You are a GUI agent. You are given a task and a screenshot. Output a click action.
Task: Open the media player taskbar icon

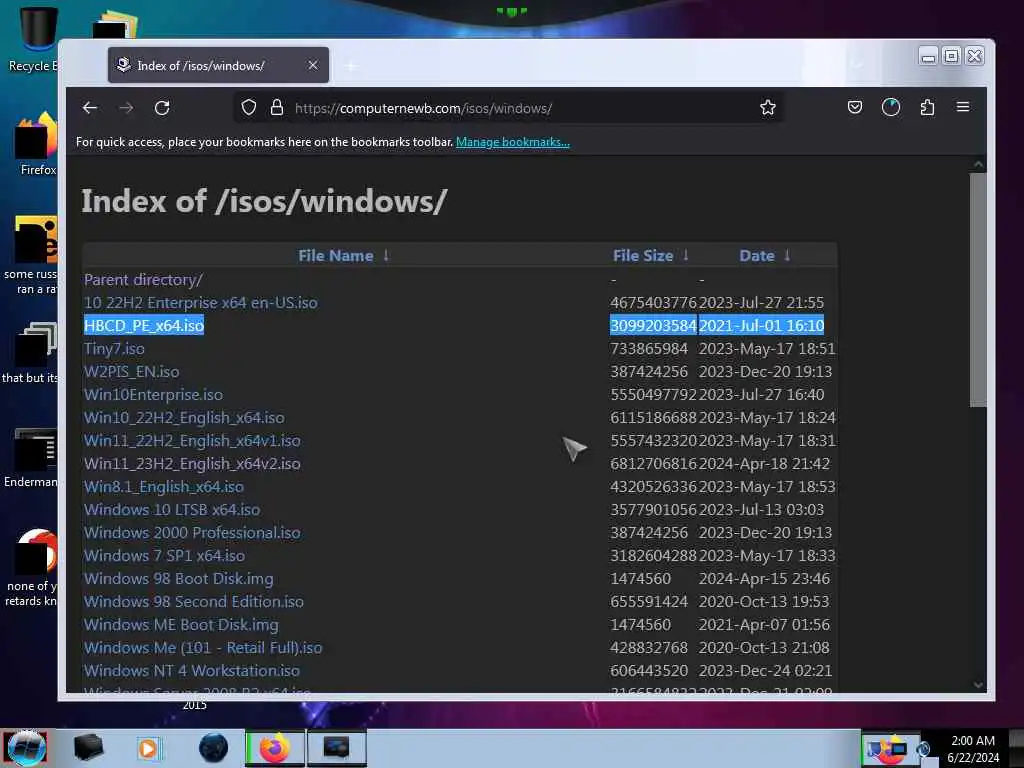tap(148, 748)
